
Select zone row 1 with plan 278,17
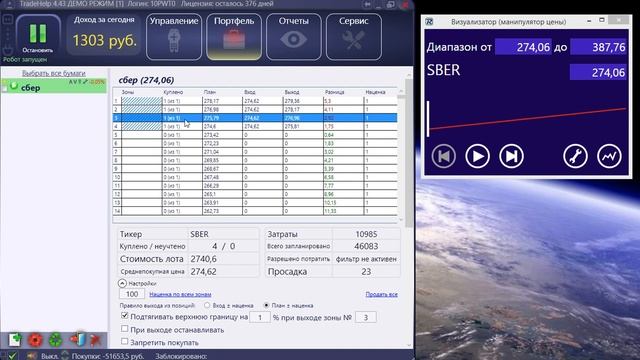pyautogui.click(x=255, y=101)
